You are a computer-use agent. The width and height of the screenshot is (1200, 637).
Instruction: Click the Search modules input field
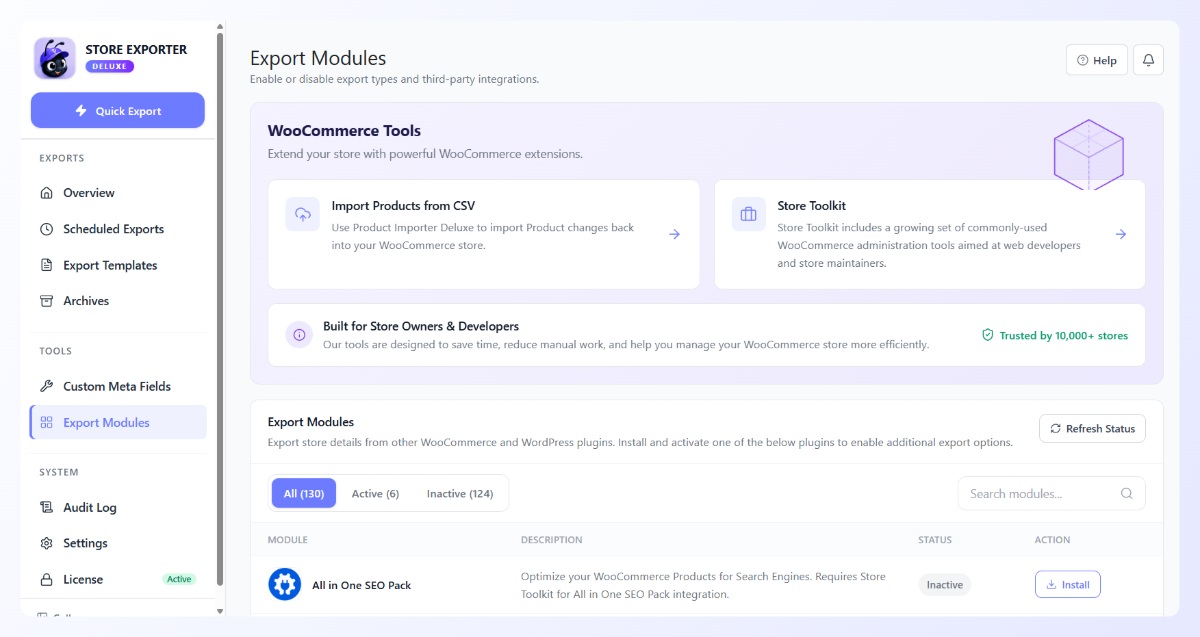[x=1051, y=493]
